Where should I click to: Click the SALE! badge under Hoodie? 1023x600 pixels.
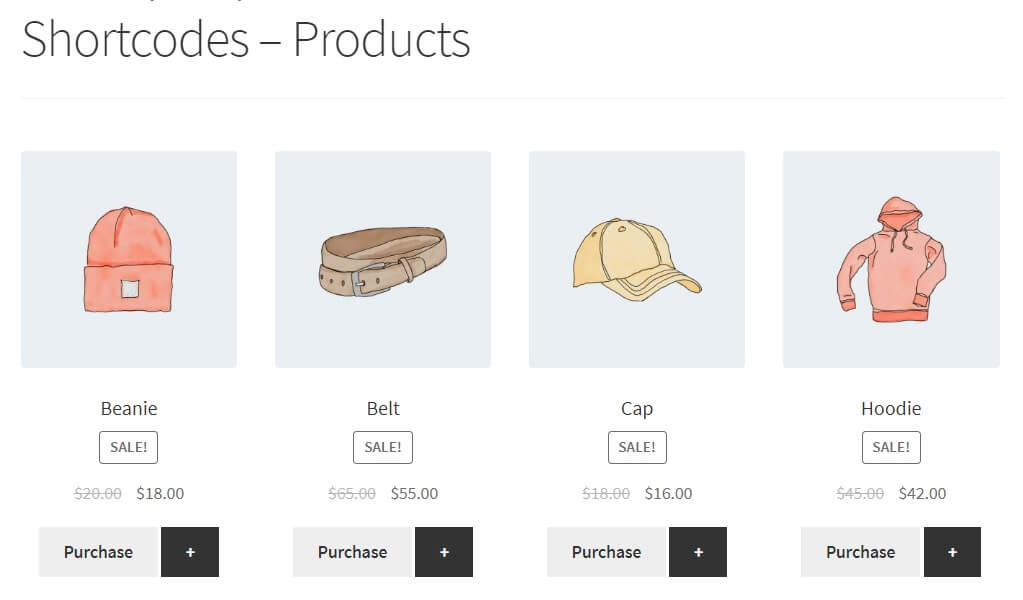[x=891, y=447]
